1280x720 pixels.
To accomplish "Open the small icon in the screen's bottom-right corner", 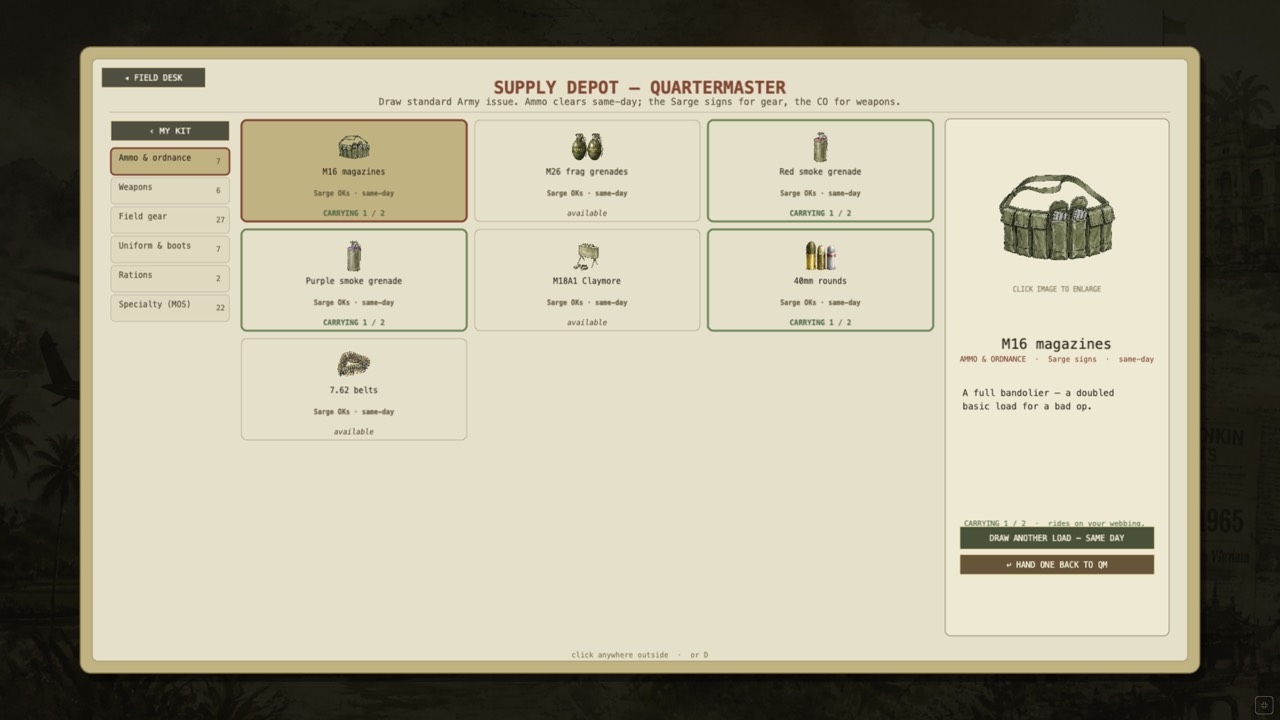I will (x=1263, y=704).
